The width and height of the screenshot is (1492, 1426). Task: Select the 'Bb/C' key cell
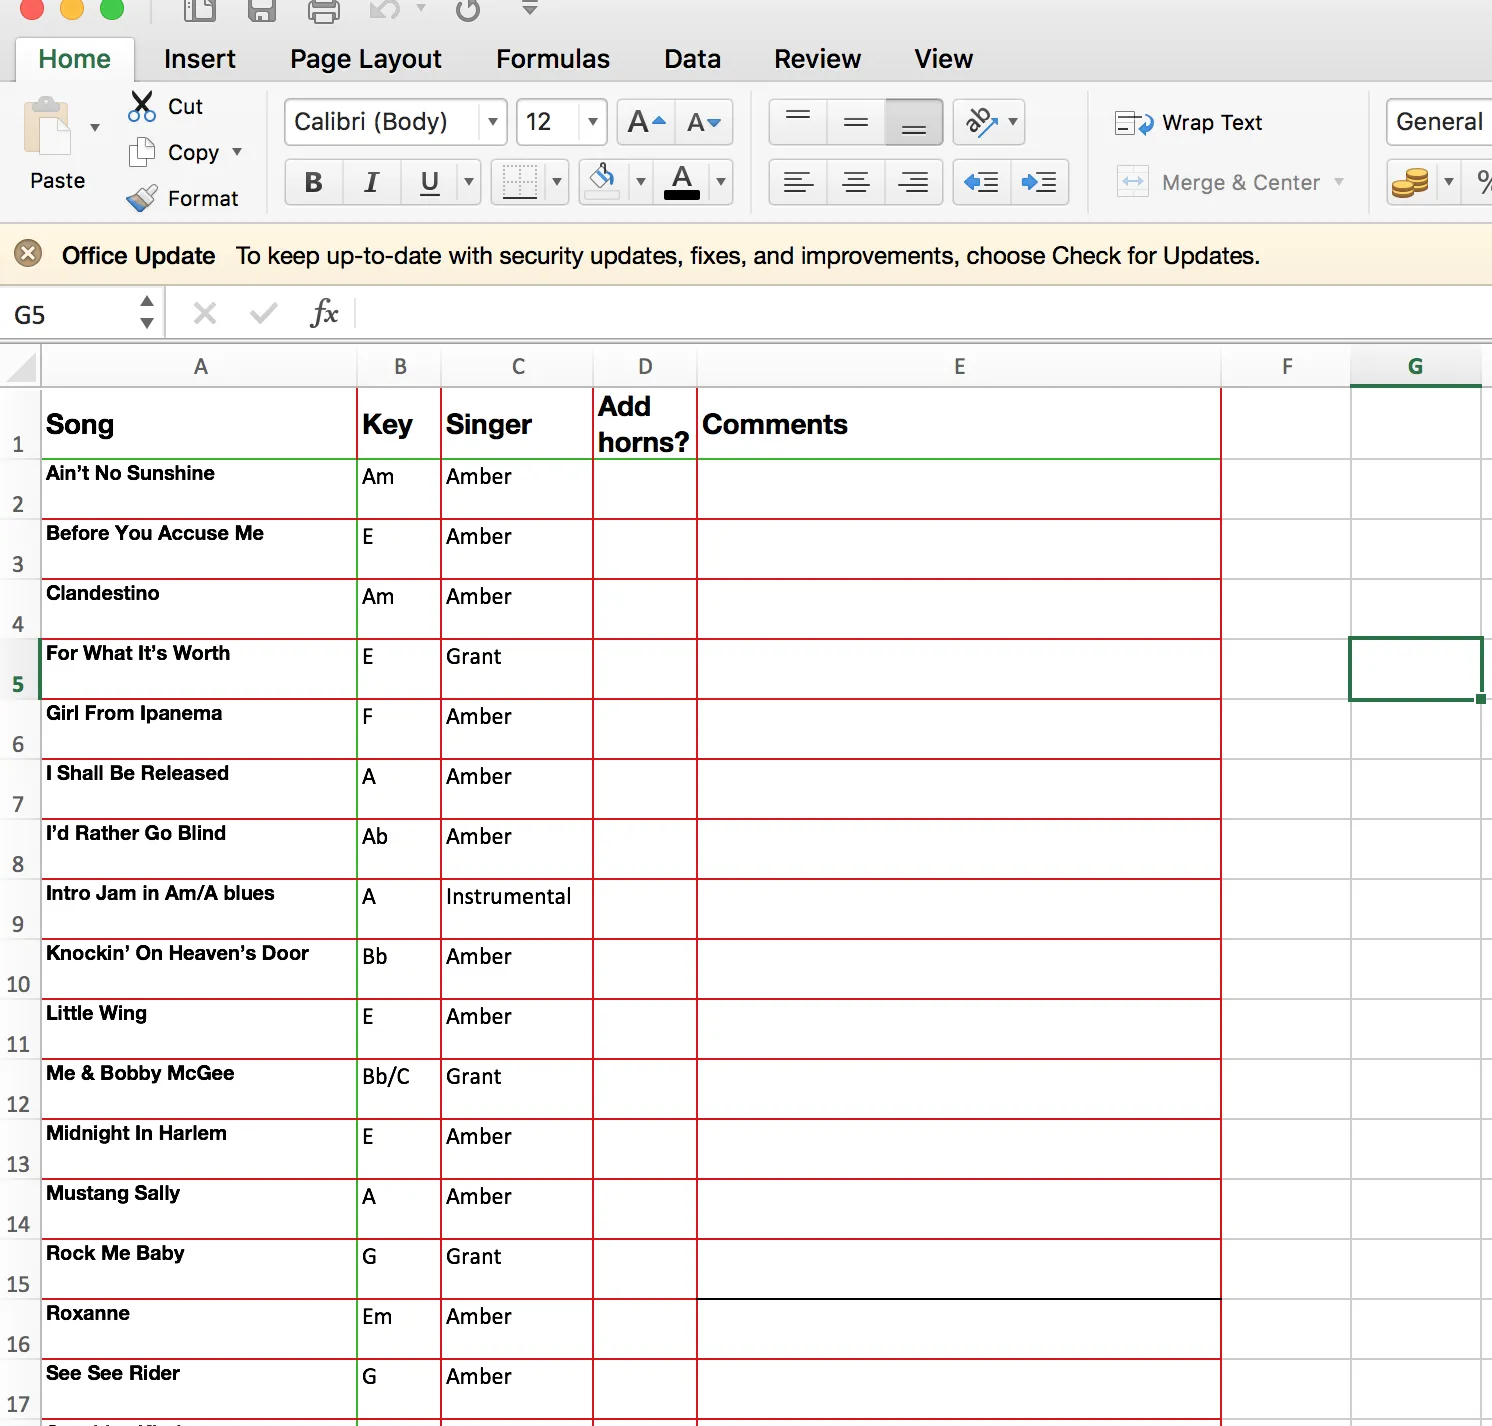[x=399, y=1089]
